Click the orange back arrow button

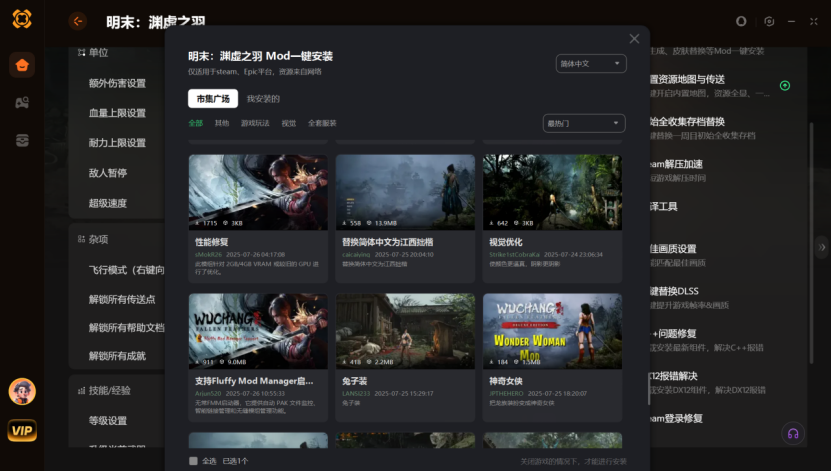tap(78, 21)
